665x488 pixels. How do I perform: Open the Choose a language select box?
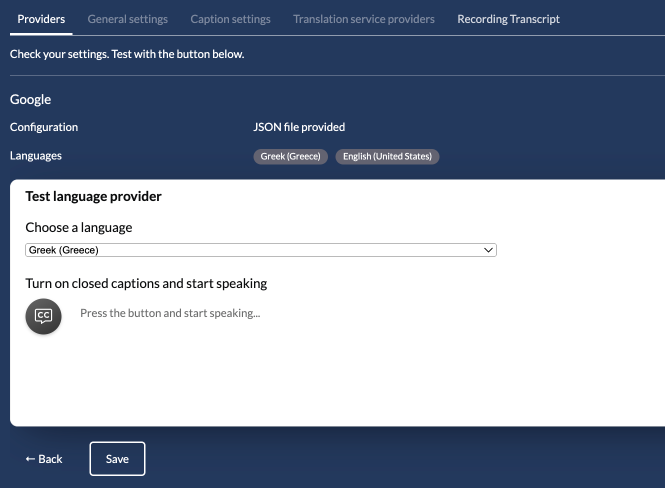pyautogui.click(x=260, y=250)
